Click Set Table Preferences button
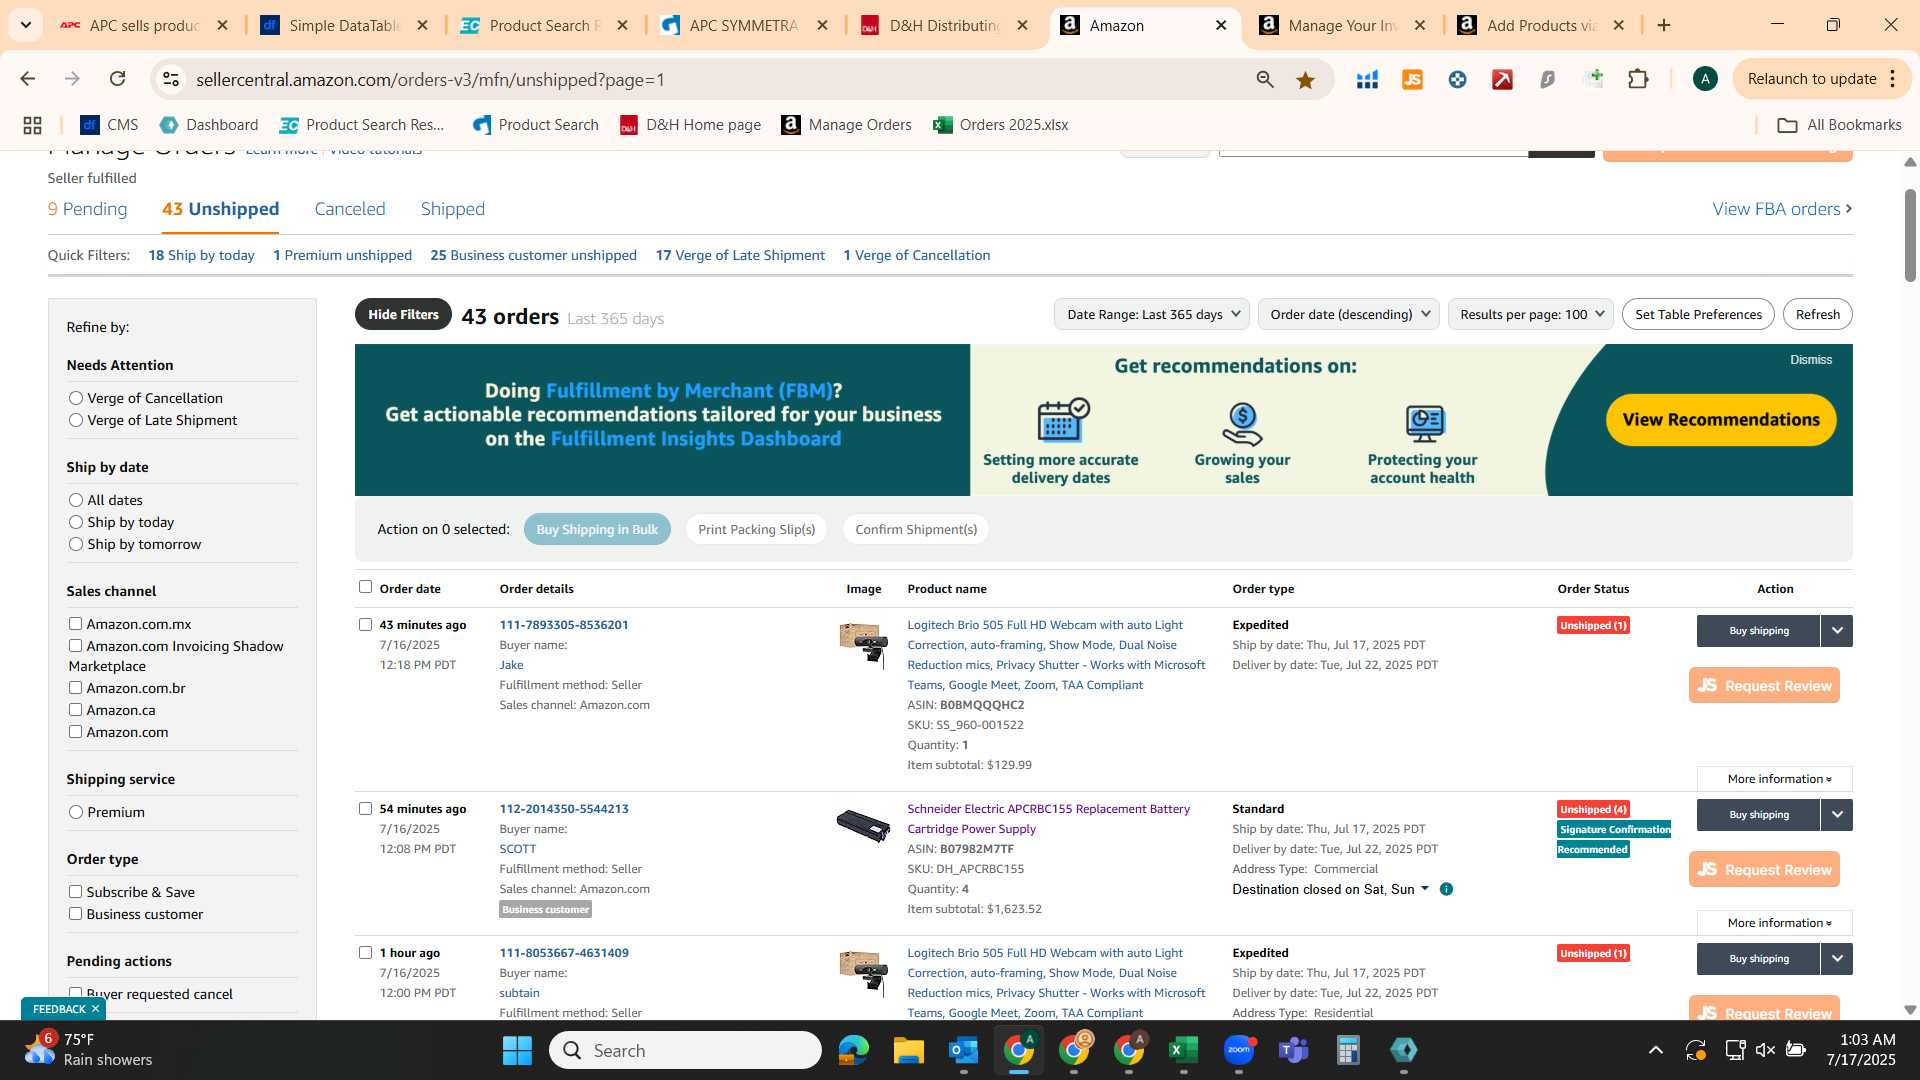This screenshot has height=1080, width=1920. click(1698, 314)
